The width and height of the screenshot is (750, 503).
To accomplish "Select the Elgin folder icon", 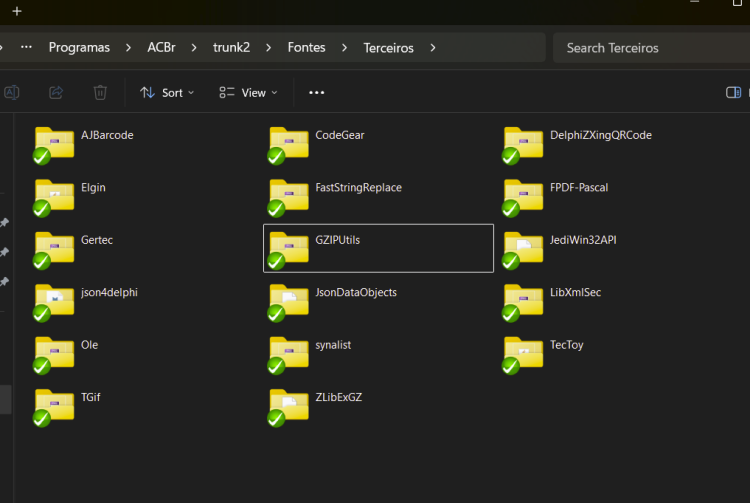I will [x=54, y=197].
